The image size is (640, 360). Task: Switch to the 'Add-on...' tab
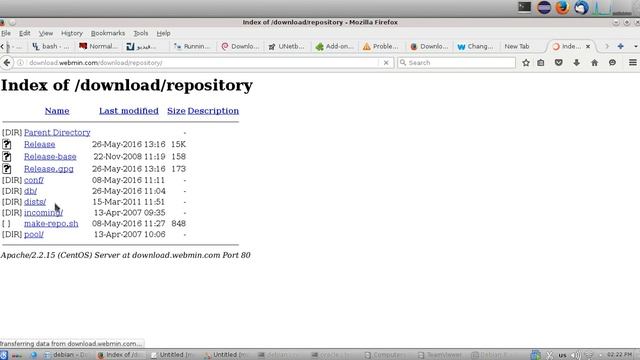tap(334, 47)
